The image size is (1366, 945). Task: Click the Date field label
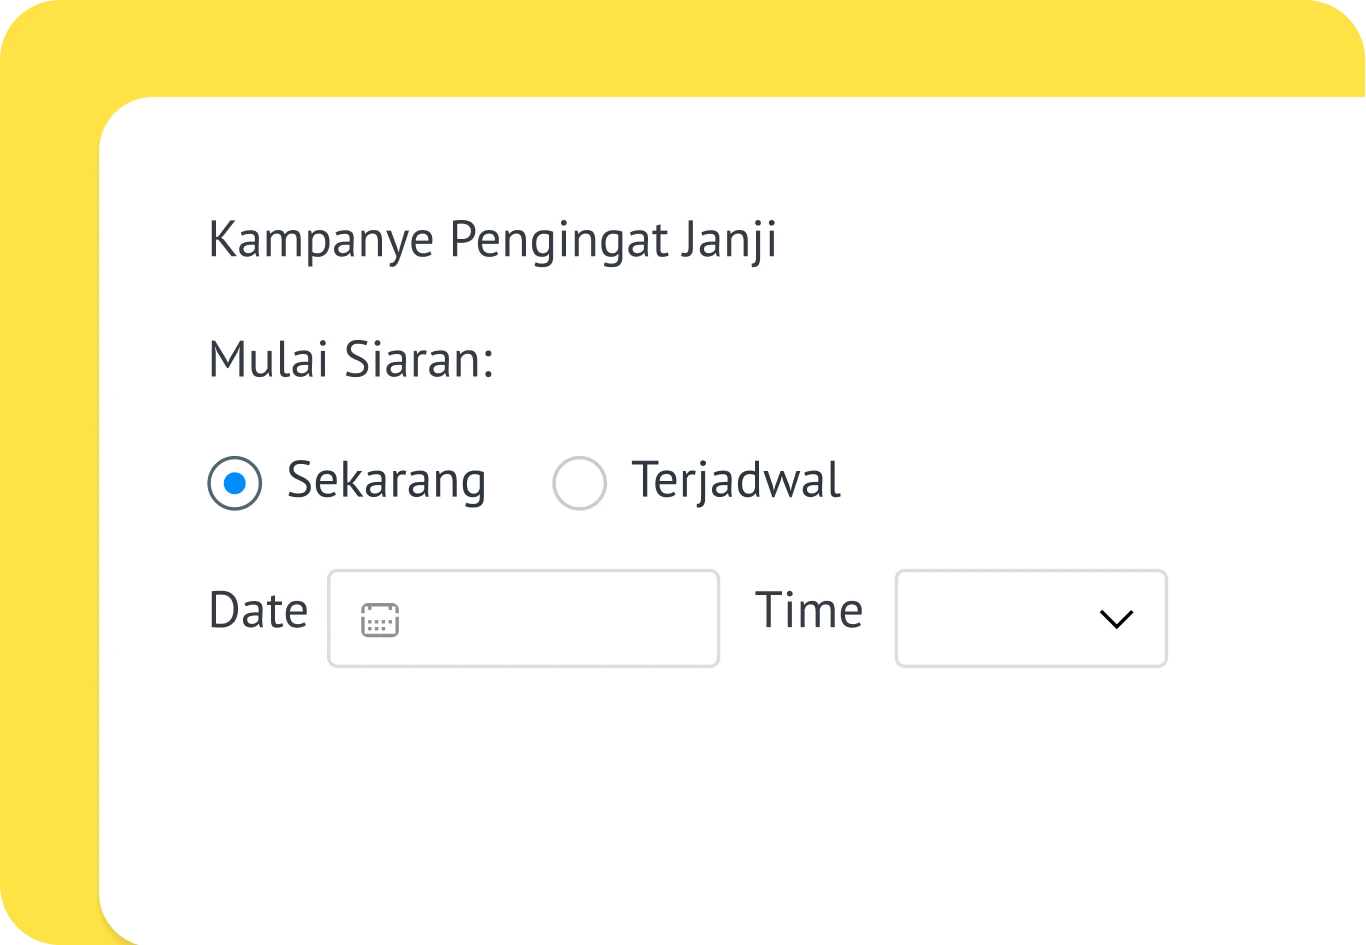click(x=258, y=611)
